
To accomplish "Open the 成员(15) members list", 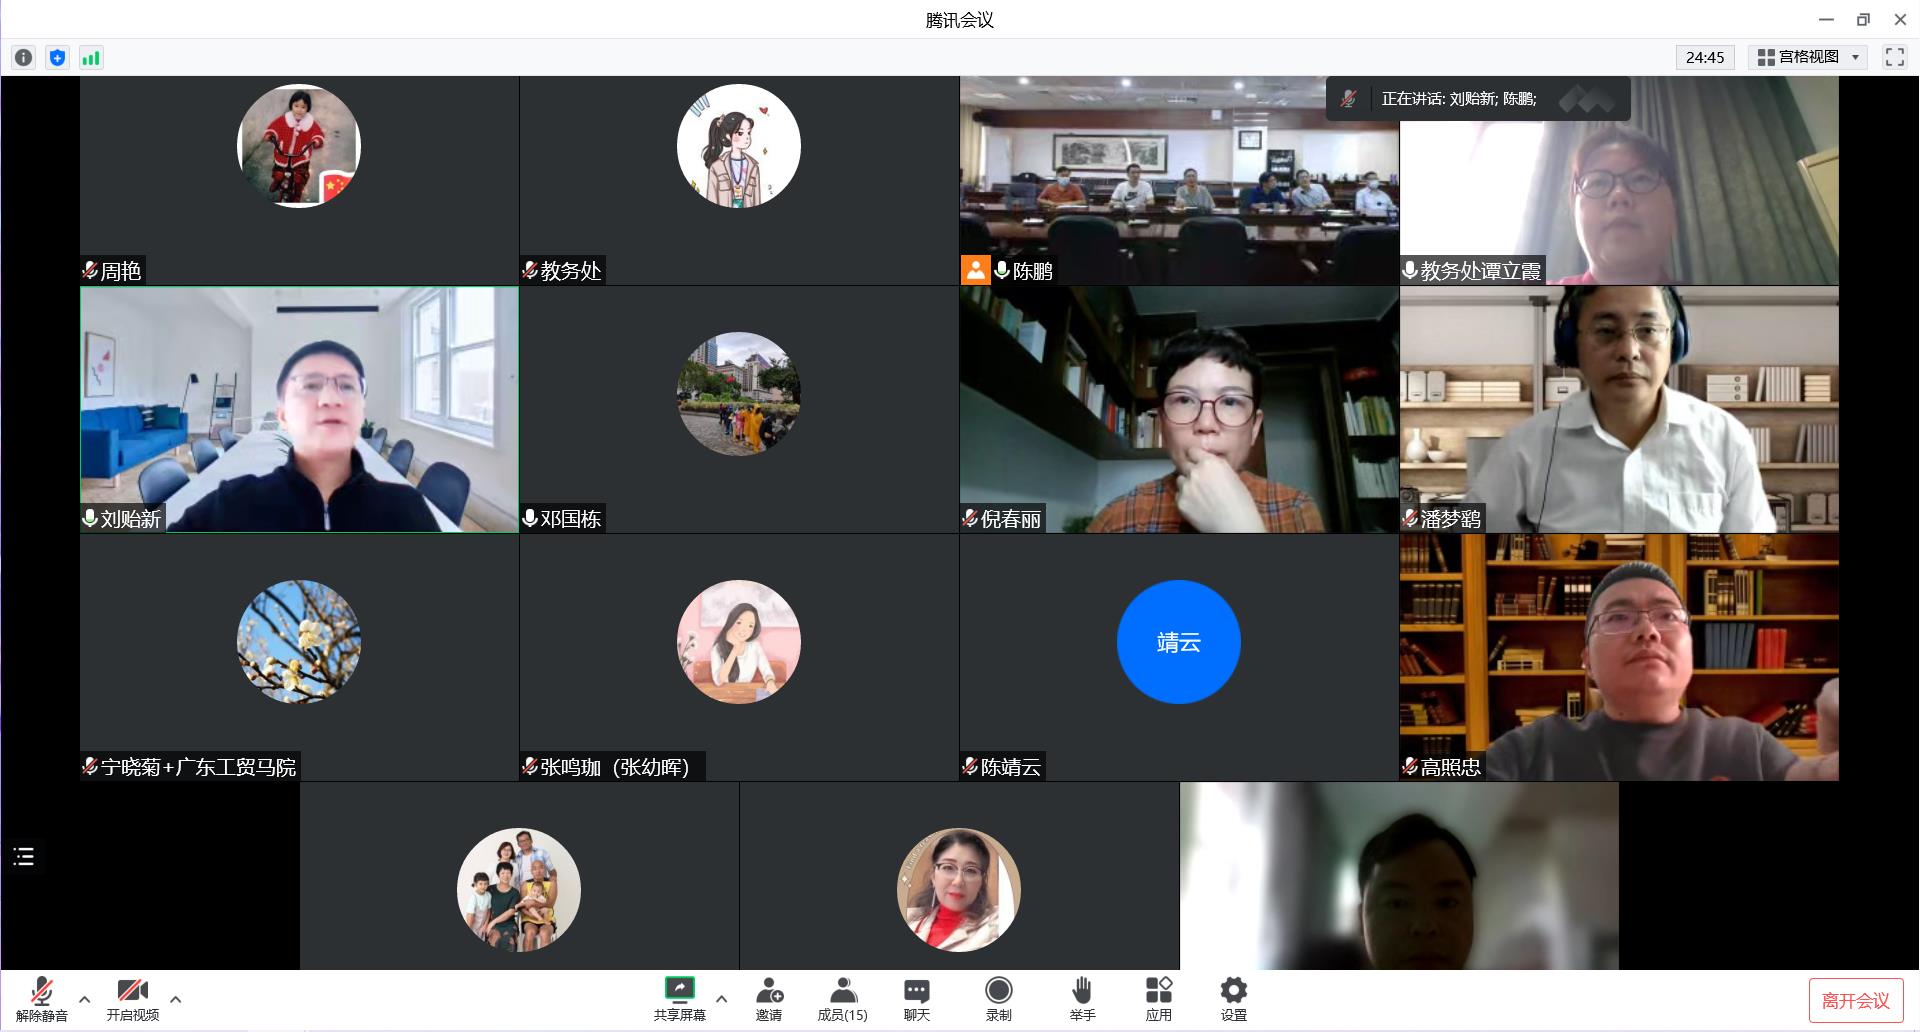I will [842, 999].
